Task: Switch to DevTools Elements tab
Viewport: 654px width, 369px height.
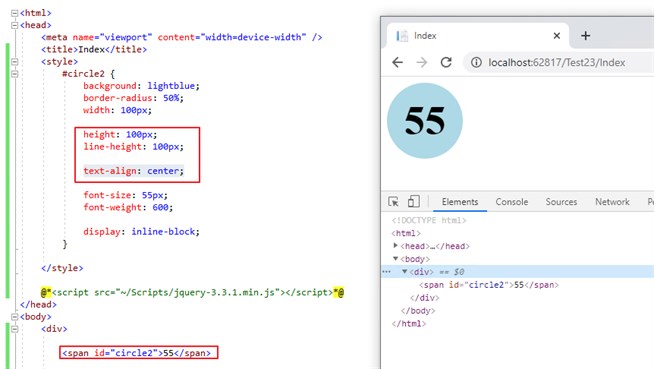Action: point(460,202)
